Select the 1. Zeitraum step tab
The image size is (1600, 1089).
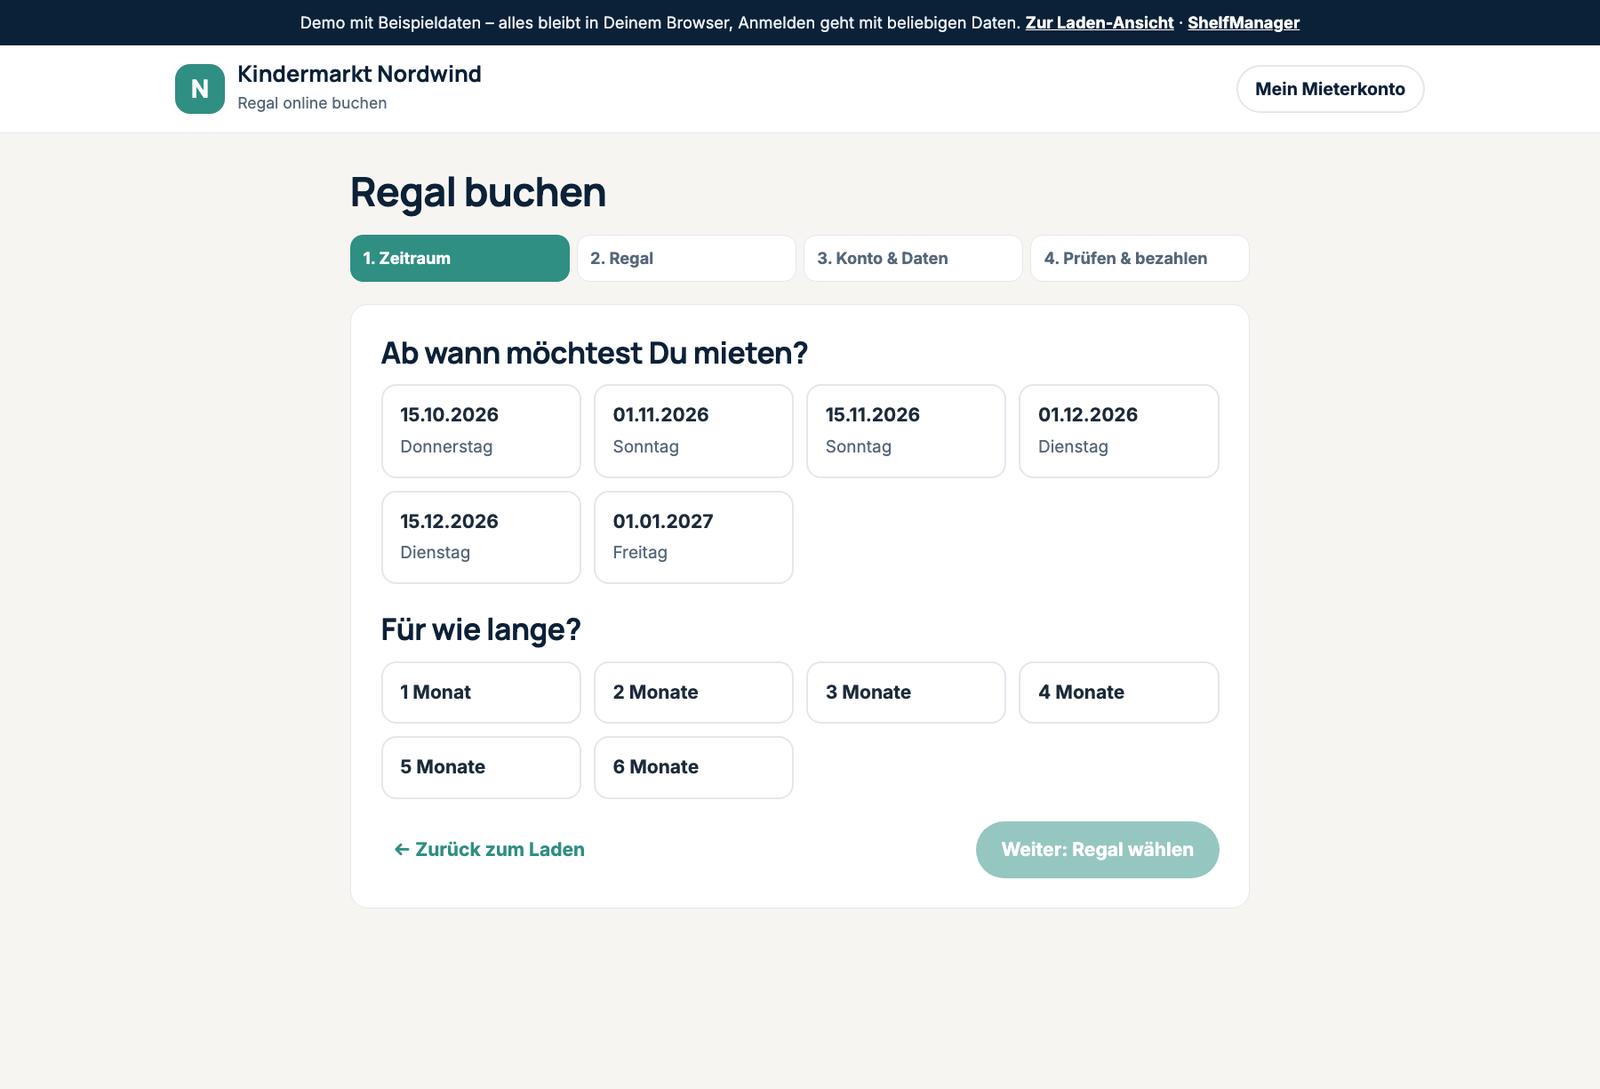click(460, 258)
